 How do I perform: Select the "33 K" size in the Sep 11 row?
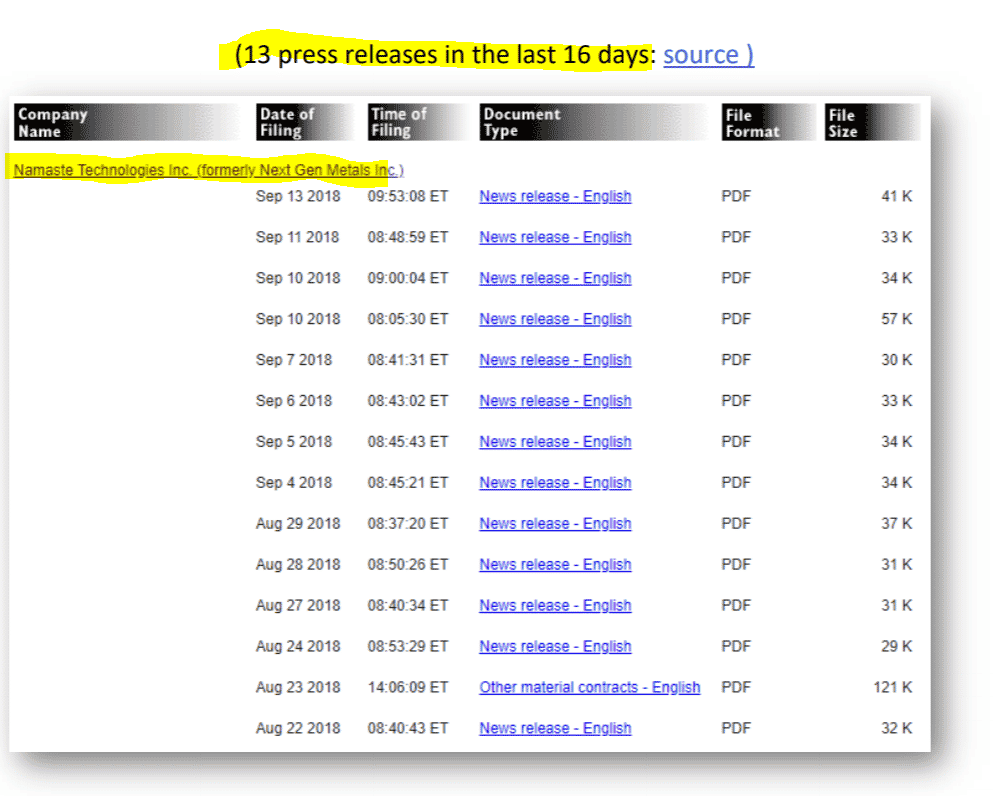pyautogui.click(x=897, y=237)
